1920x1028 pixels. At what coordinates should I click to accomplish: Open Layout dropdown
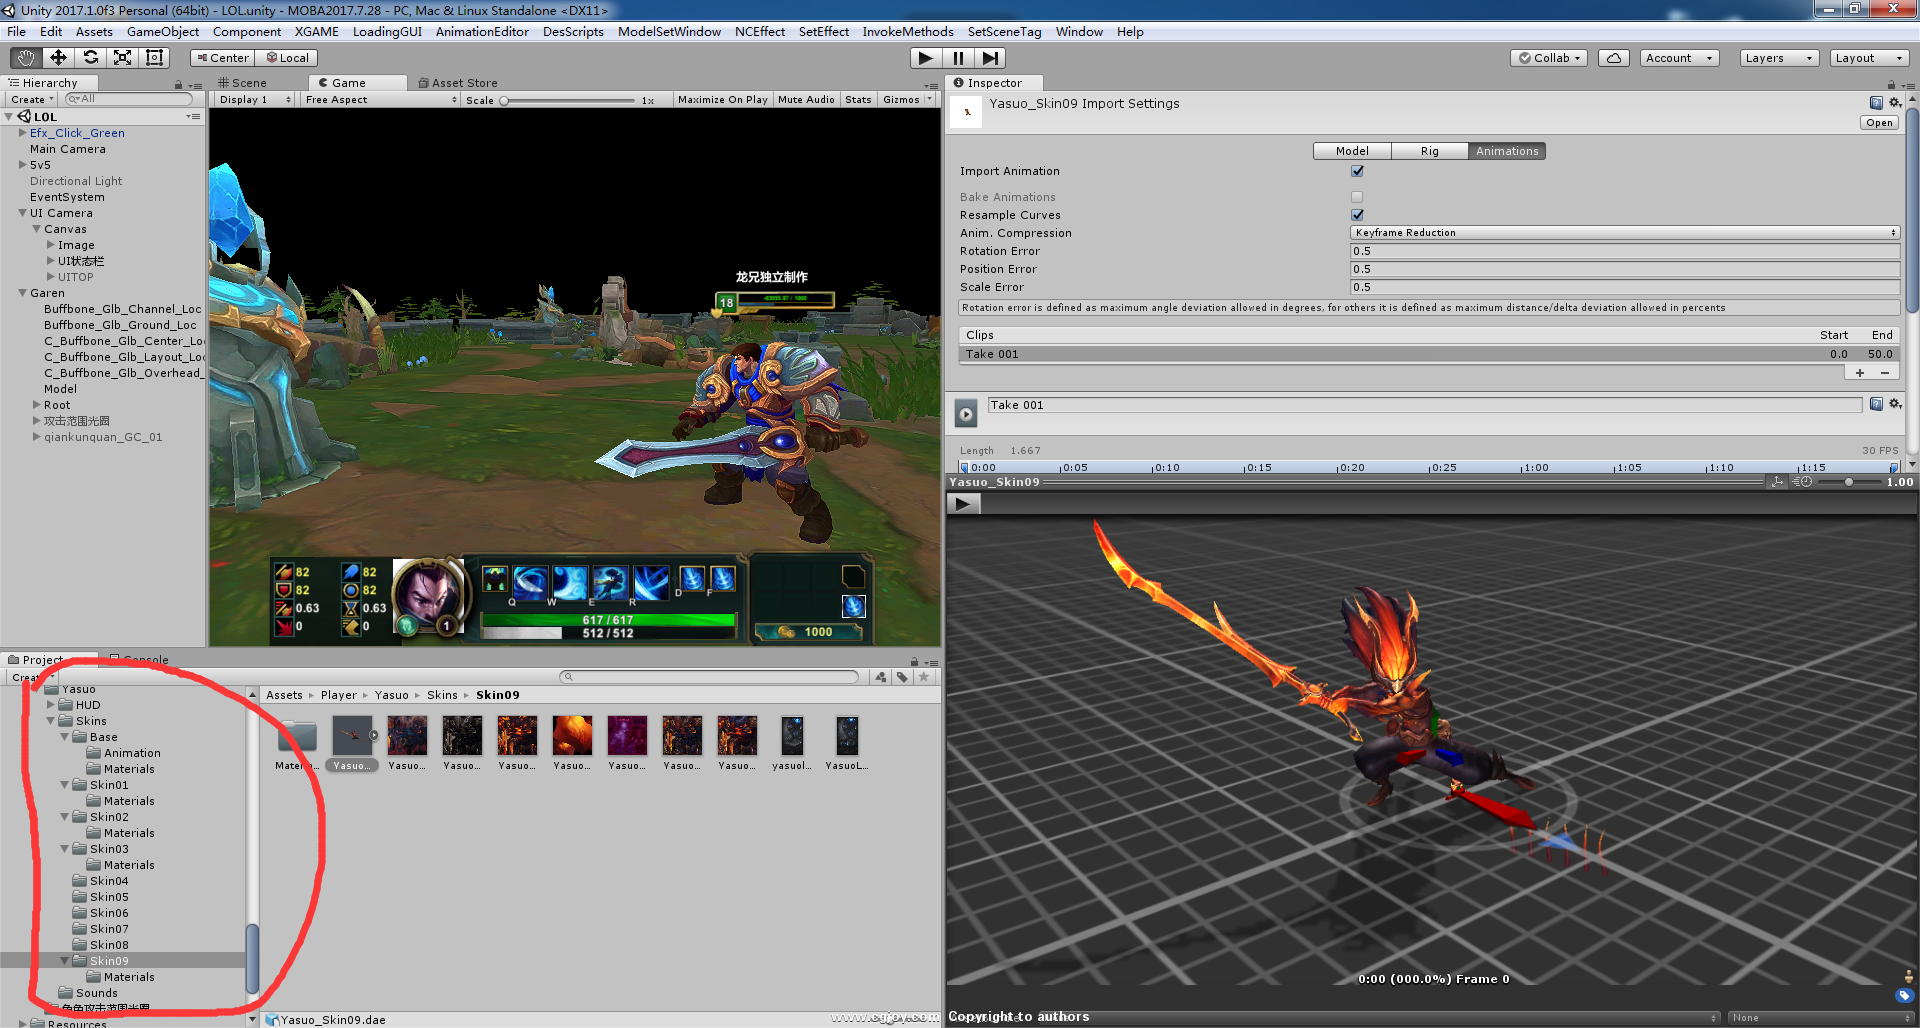pyautogui.click(x=1869, y=58)
